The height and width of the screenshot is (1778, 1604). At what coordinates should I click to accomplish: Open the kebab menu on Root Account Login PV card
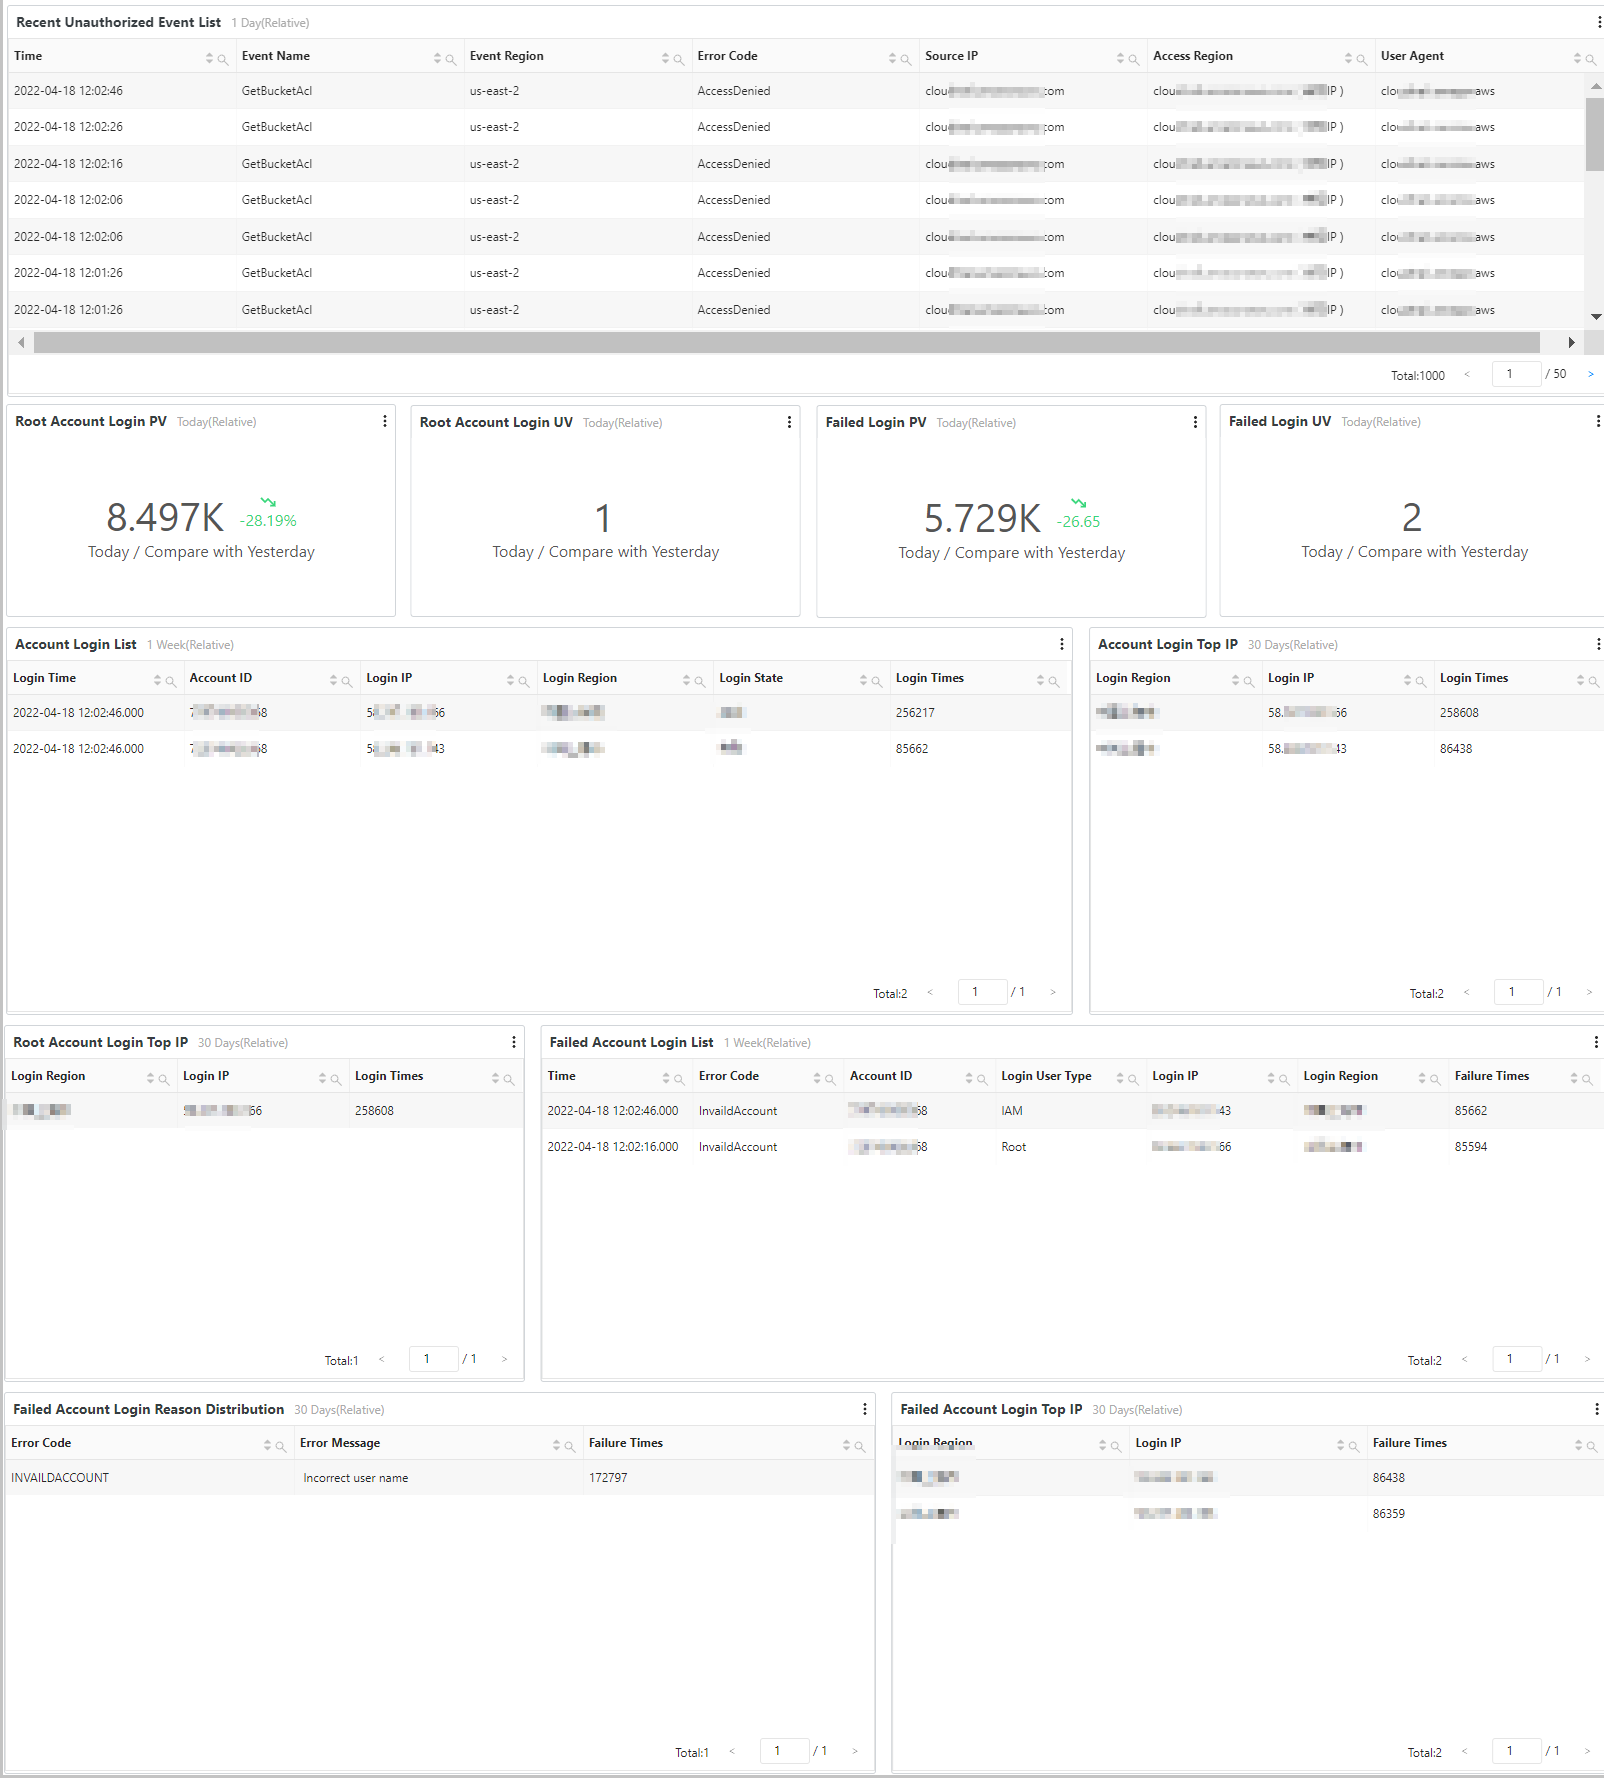[x=385, y=422]
